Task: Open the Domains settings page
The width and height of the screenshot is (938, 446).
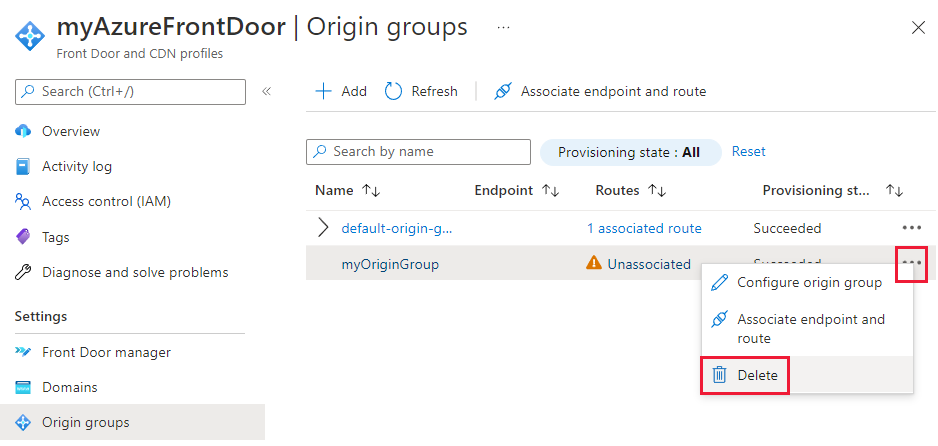Action: pos(69,387)
